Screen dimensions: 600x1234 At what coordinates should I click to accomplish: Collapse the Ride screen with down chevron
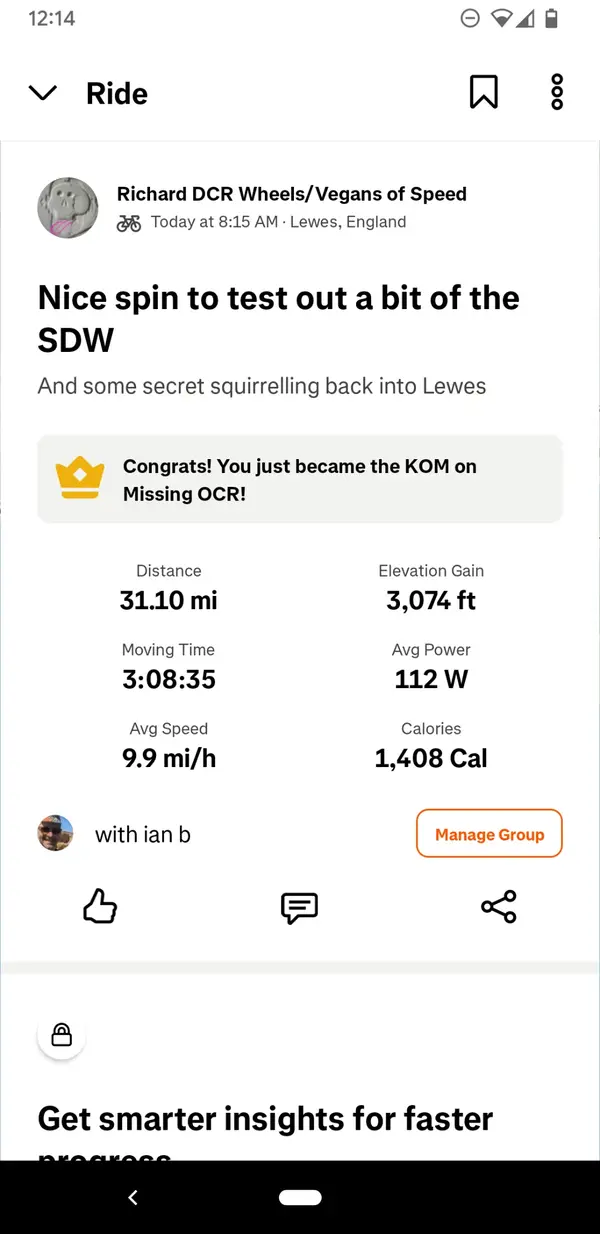coord(43,93)
